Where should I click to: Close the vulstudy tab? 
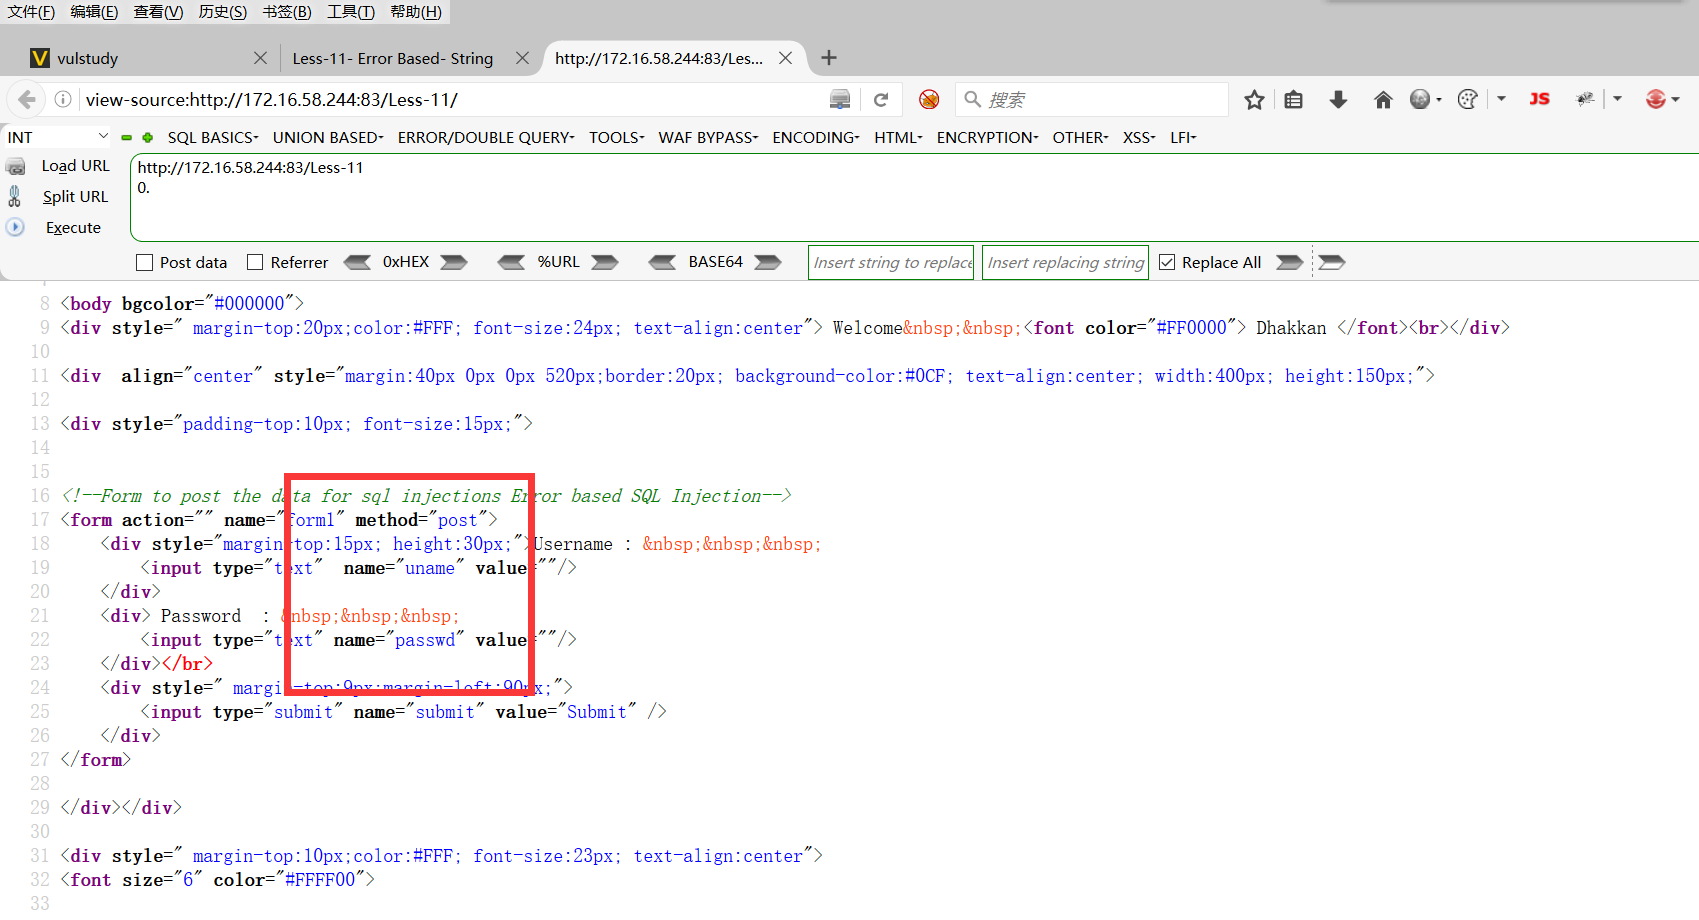pos(260,58)
